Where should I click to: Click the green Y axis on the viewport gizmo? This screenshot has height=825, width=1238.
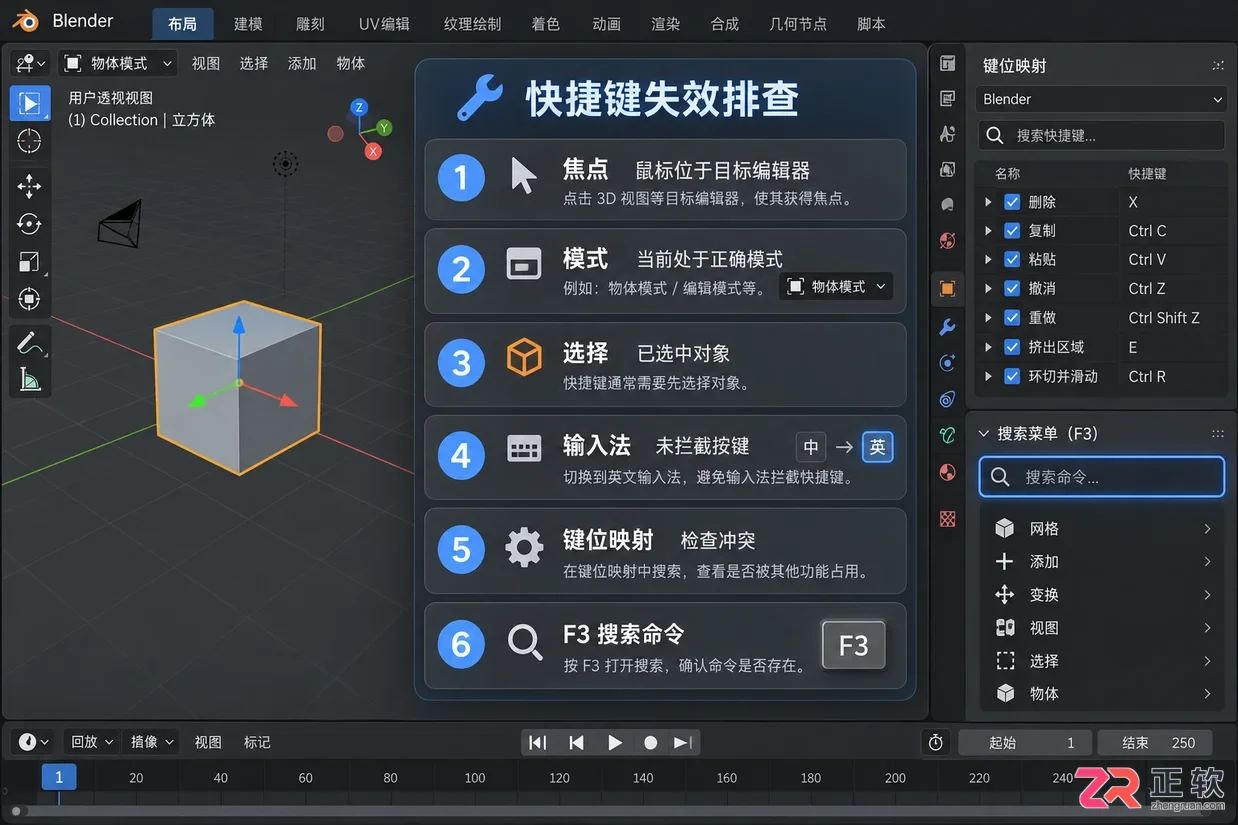coord(384,128)
